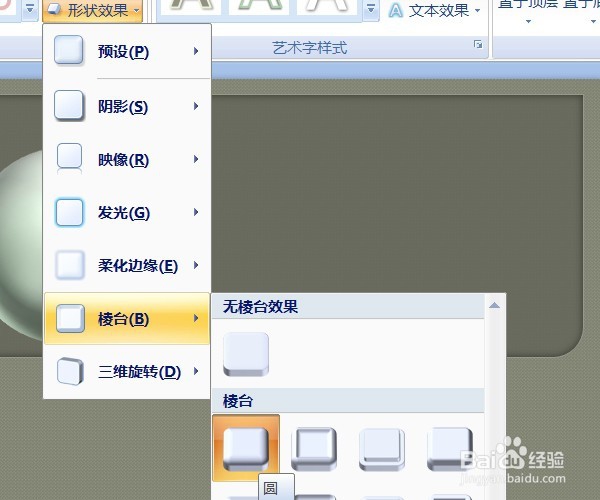Screen dimensions: 600x500
Task: Apply the highlighted 圆 bevel preset
Action: [x=246, y=448]
